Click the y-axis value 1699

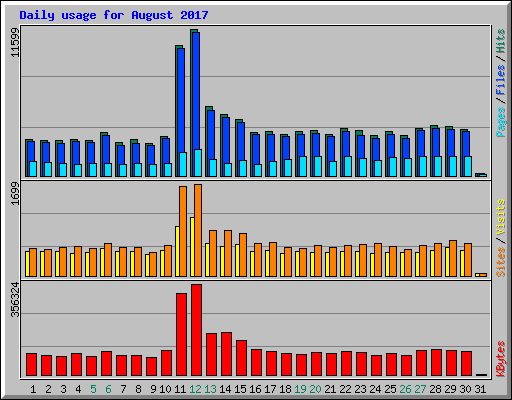(x=15, y=194)
